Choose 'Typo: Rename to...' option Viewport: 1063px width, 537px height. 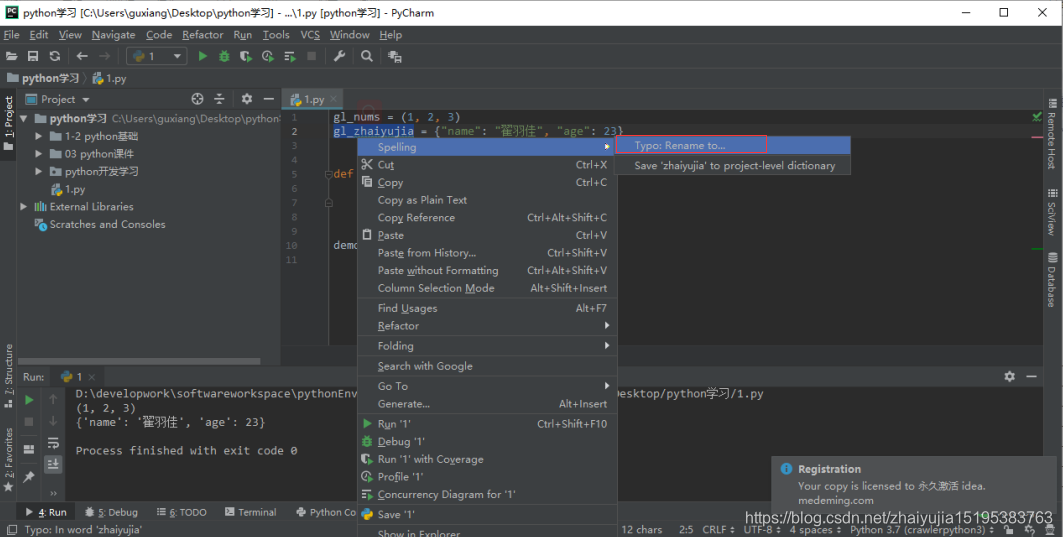732,145
